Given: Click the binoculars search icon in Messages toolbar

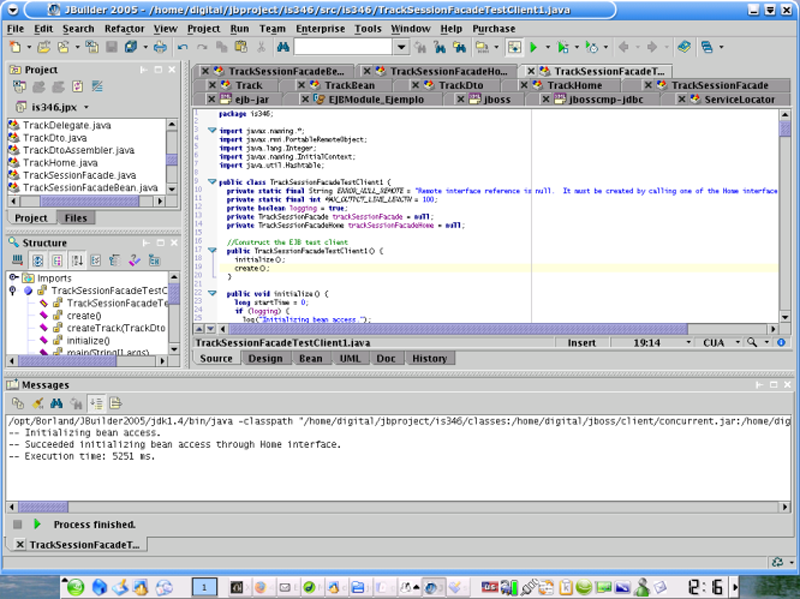Looking at the screenshot, I should (58, 403).
